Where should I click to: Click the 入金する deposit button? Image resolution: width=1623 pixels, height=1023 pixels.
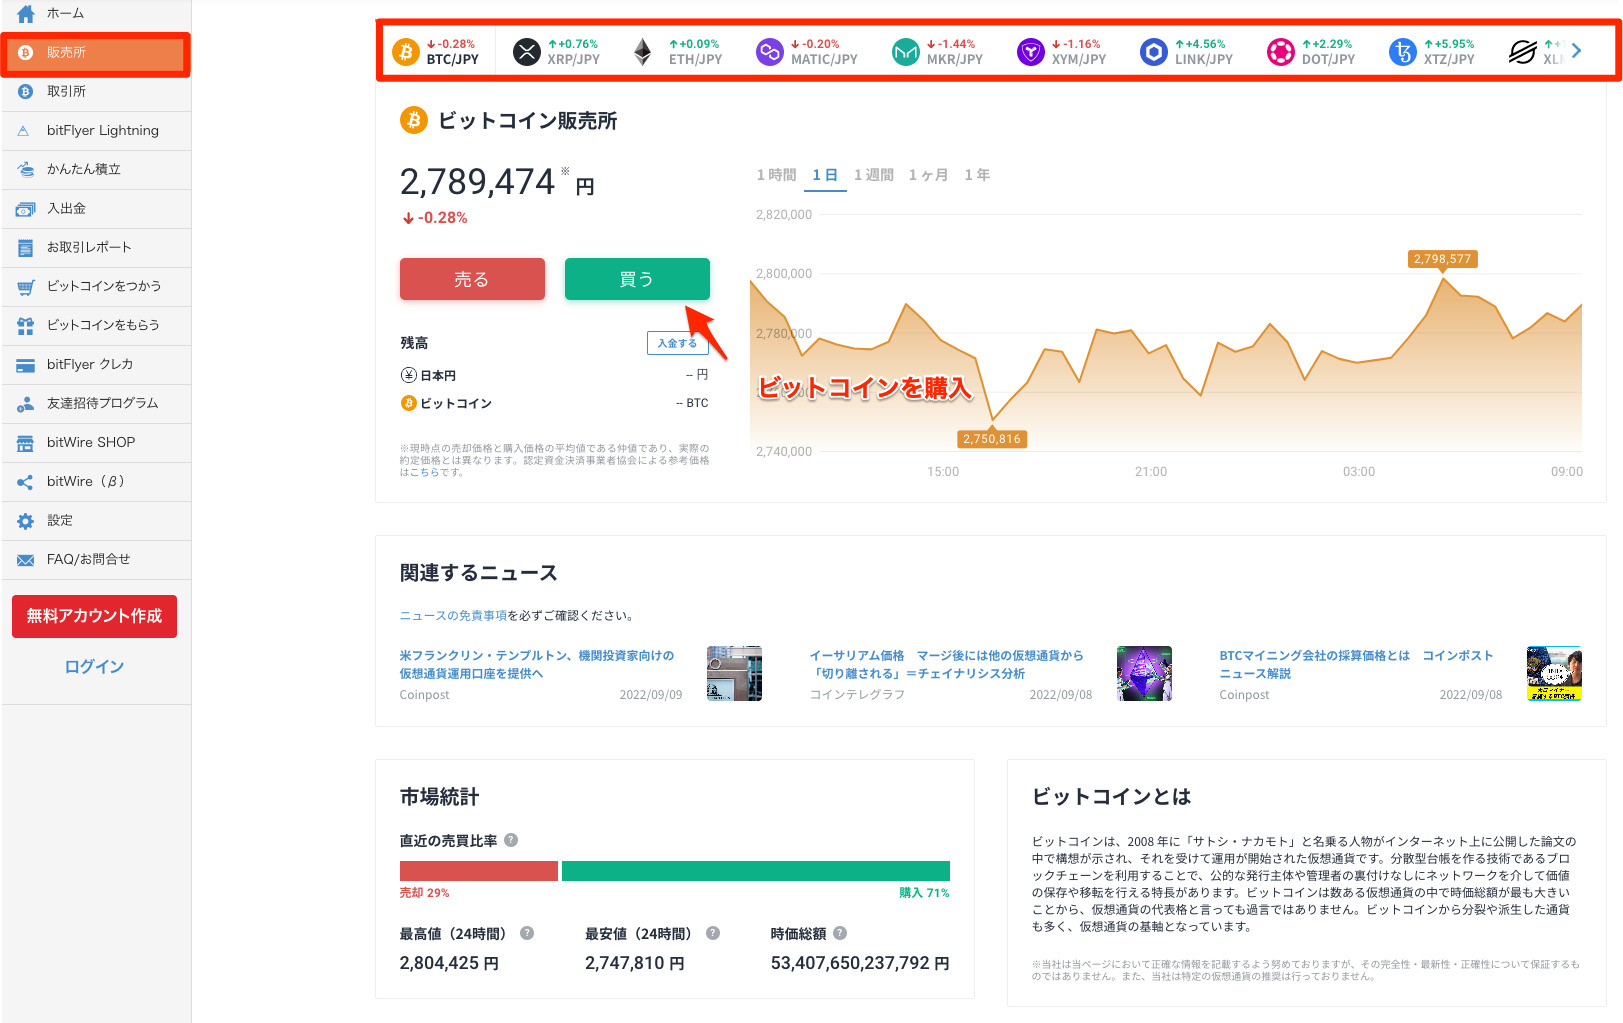coord(677,342)
